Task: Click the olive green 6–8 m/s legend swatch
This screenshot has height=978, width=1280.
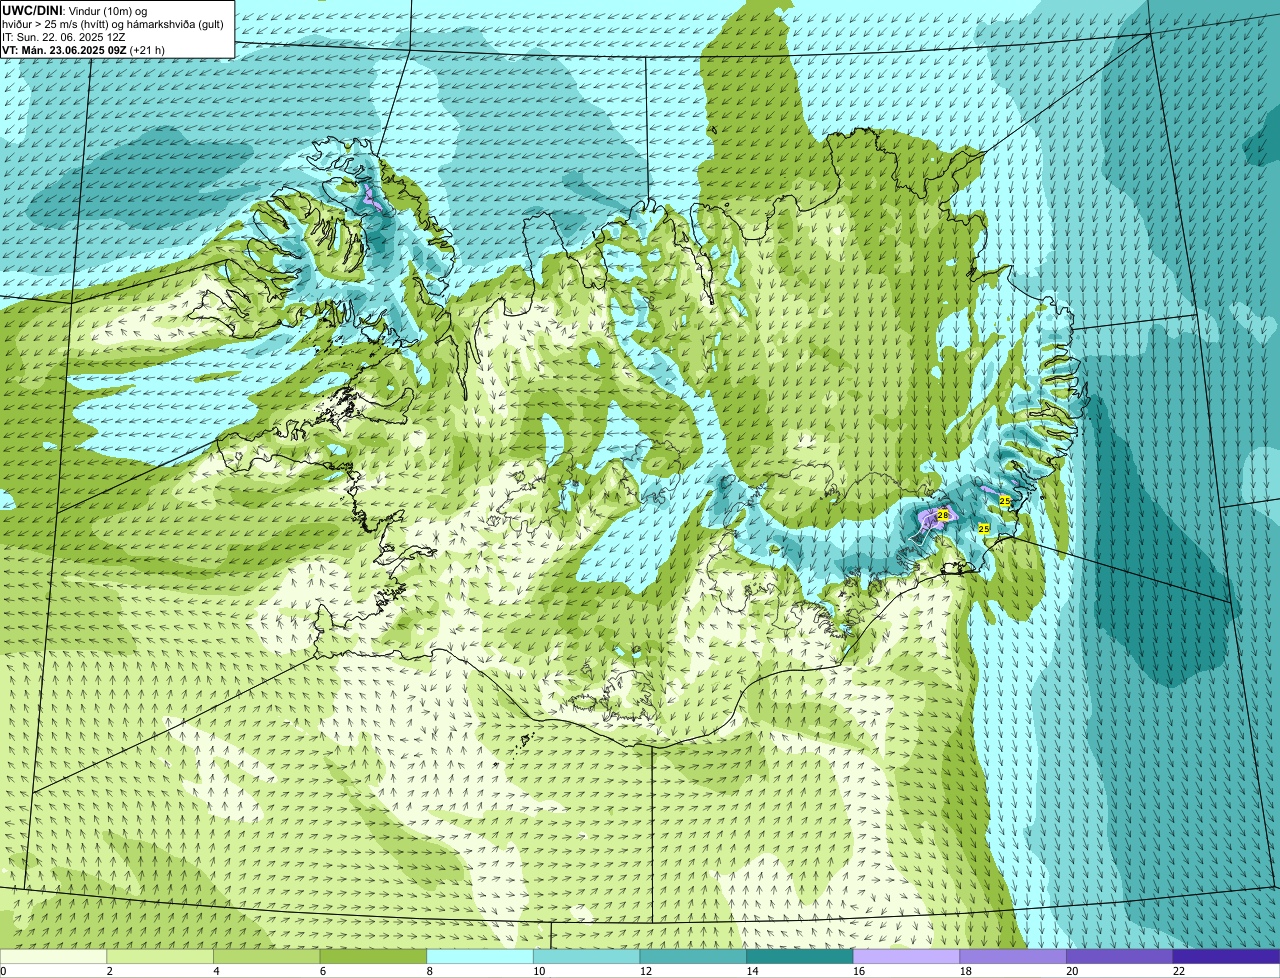Action: (373, 956)
